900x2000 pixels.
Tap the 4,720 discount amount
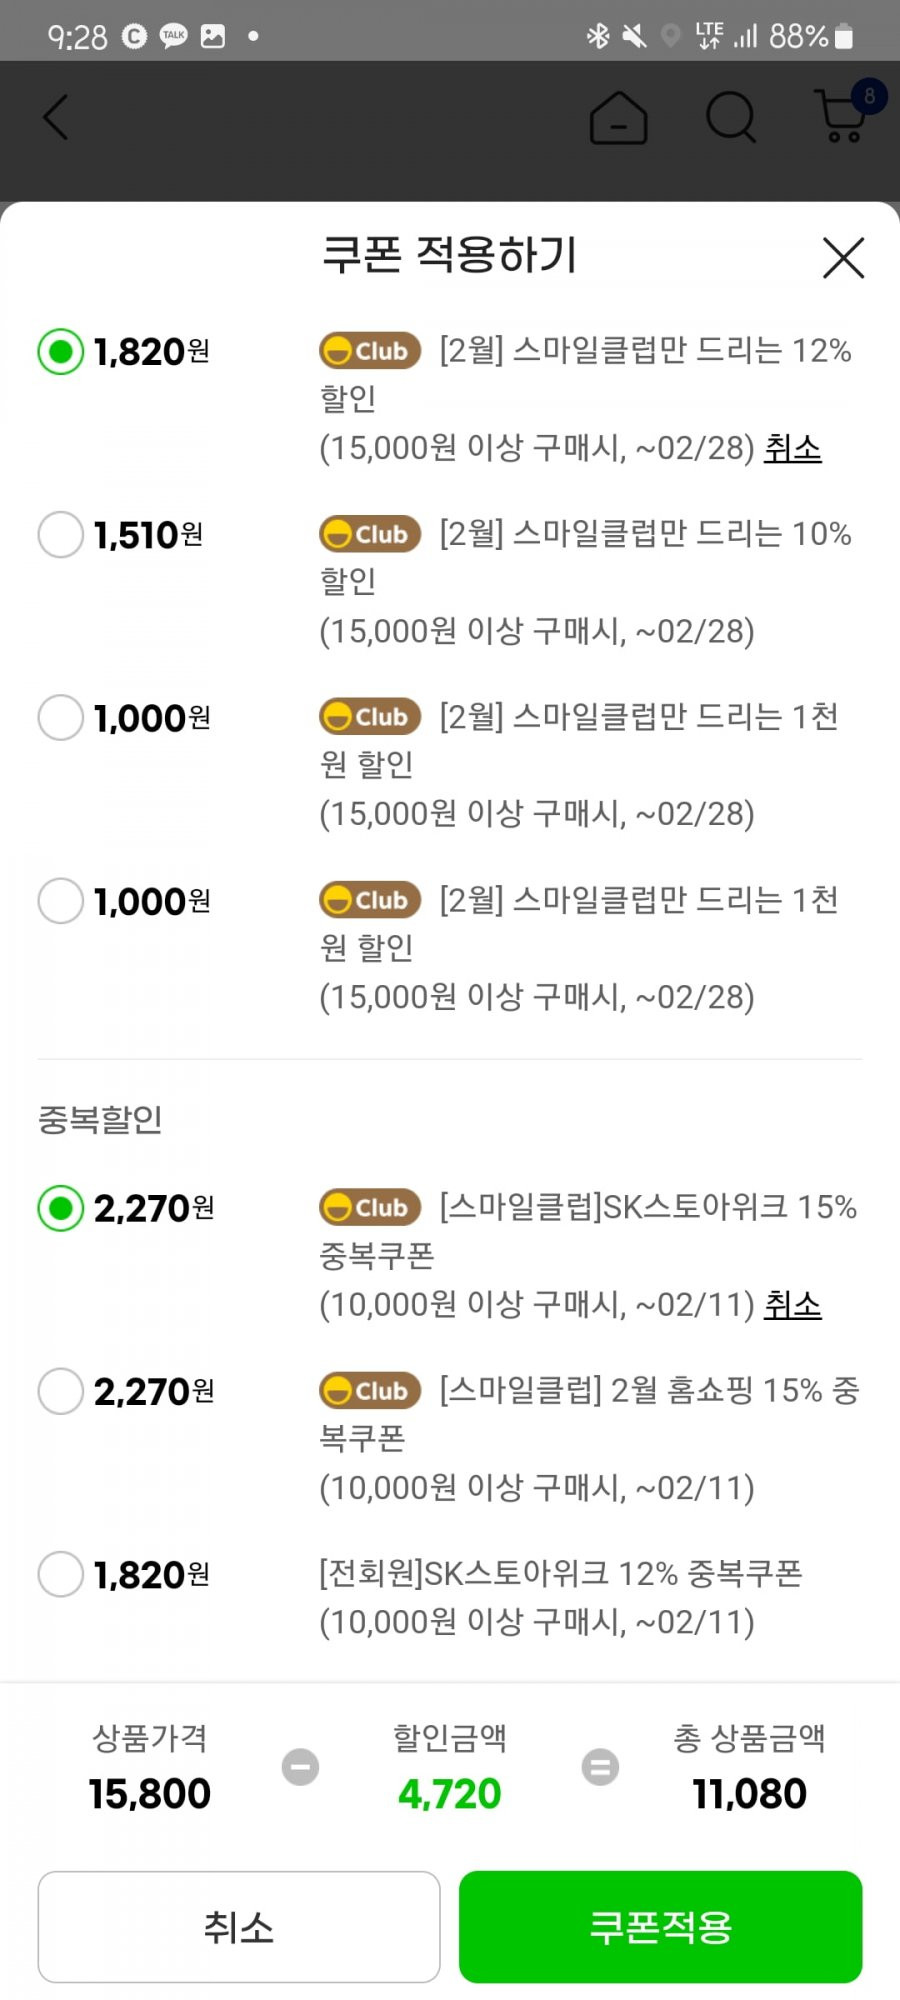tap(450, 1794)
